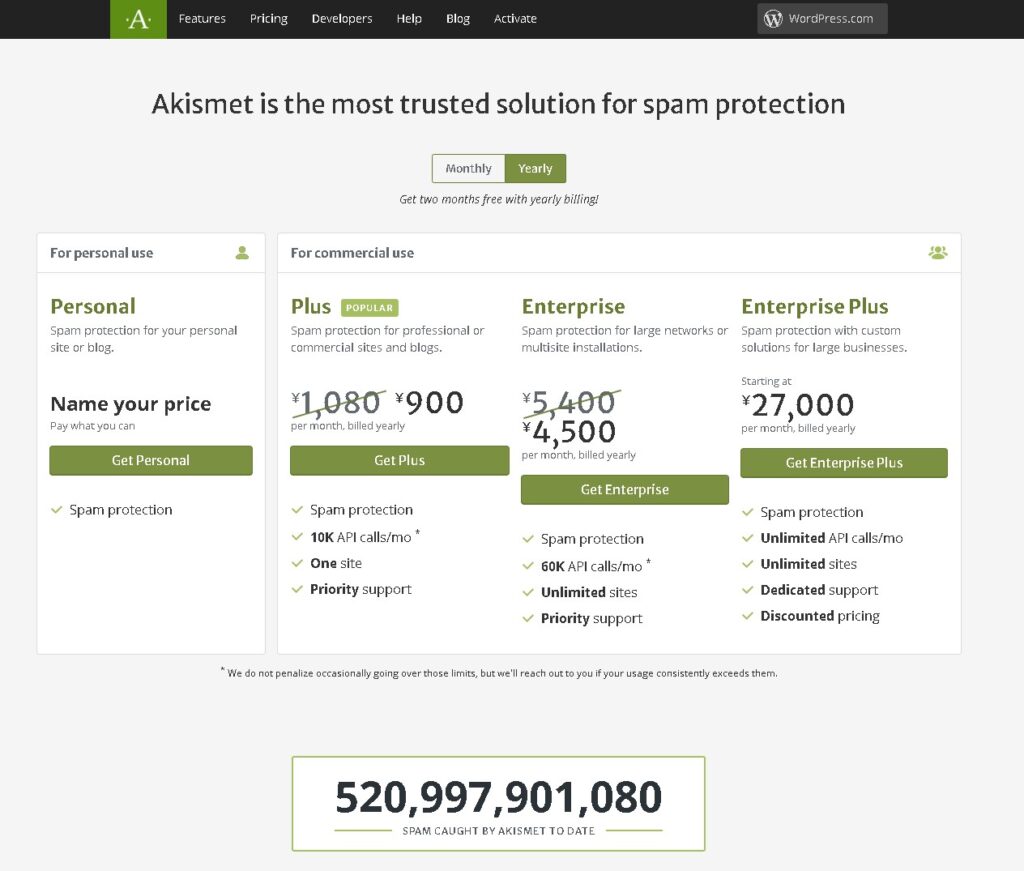Click the single-user personal use icon

coord(242,253)
